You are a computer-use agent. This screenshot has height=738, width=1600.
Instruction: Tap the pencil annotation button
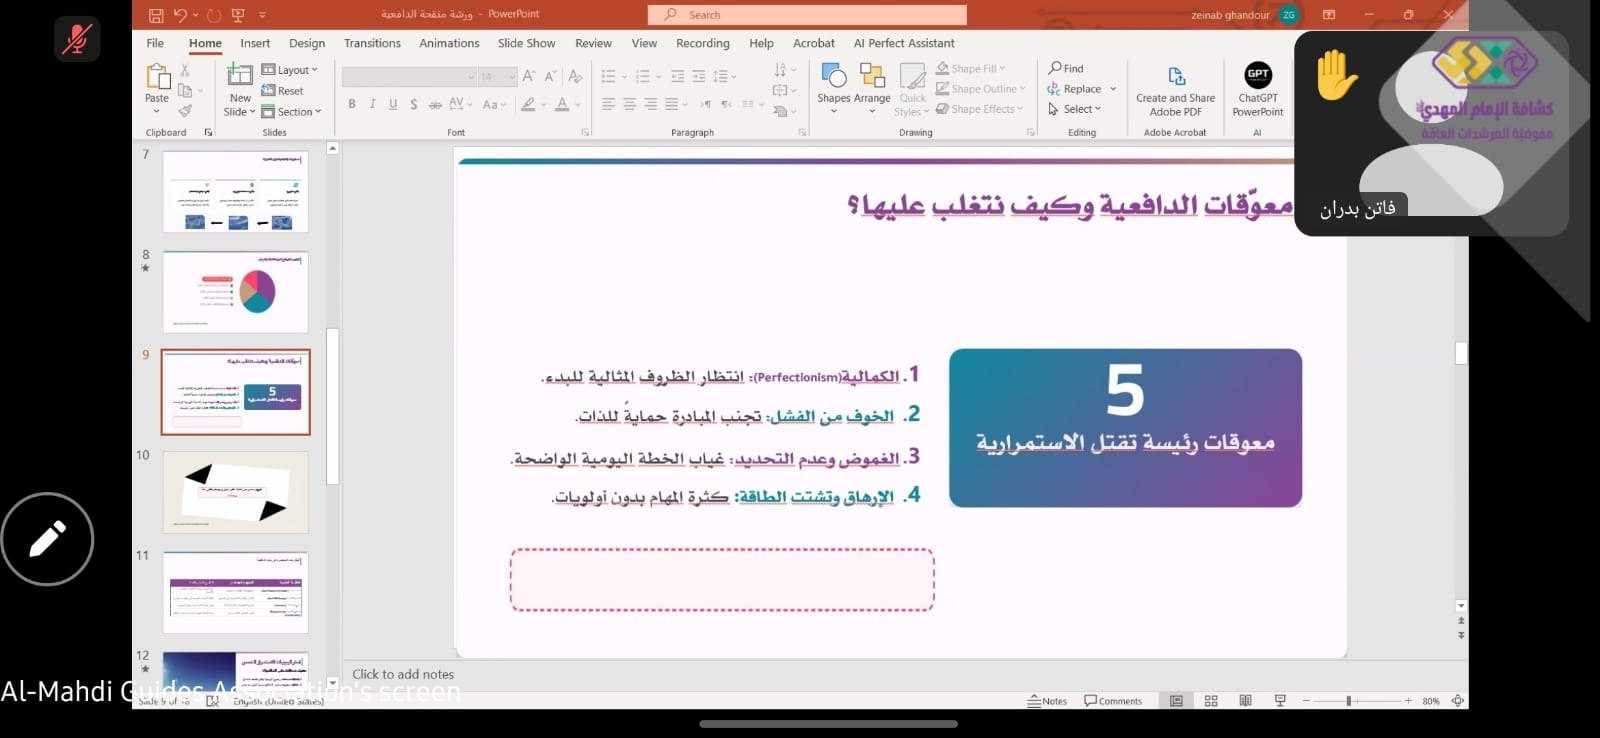pos(47,539)
